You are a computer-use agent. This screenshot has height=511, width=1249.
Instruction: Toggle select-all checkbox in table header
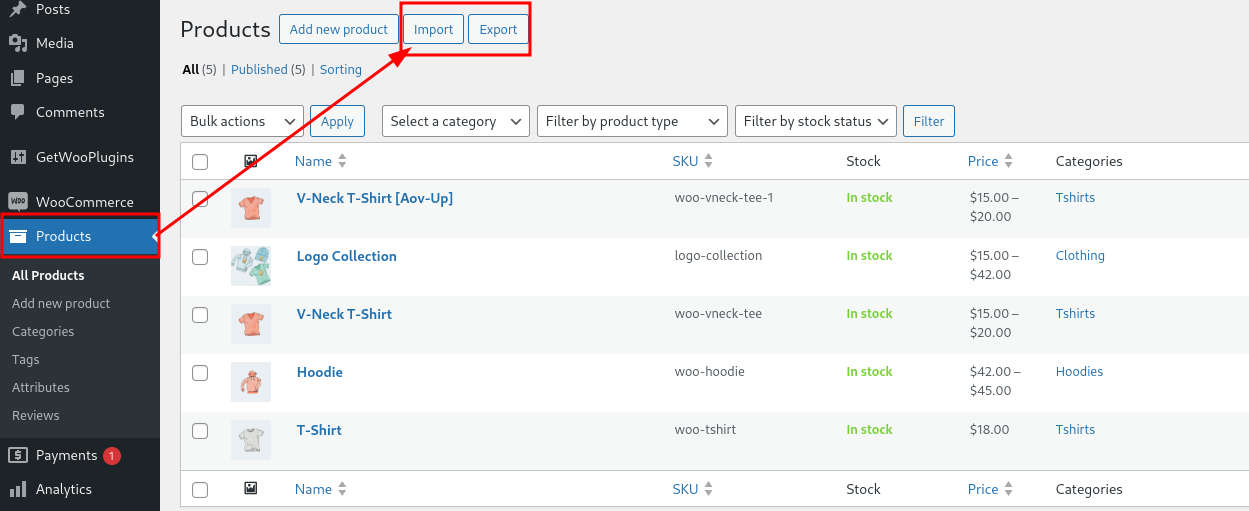[x=200, y=162]
